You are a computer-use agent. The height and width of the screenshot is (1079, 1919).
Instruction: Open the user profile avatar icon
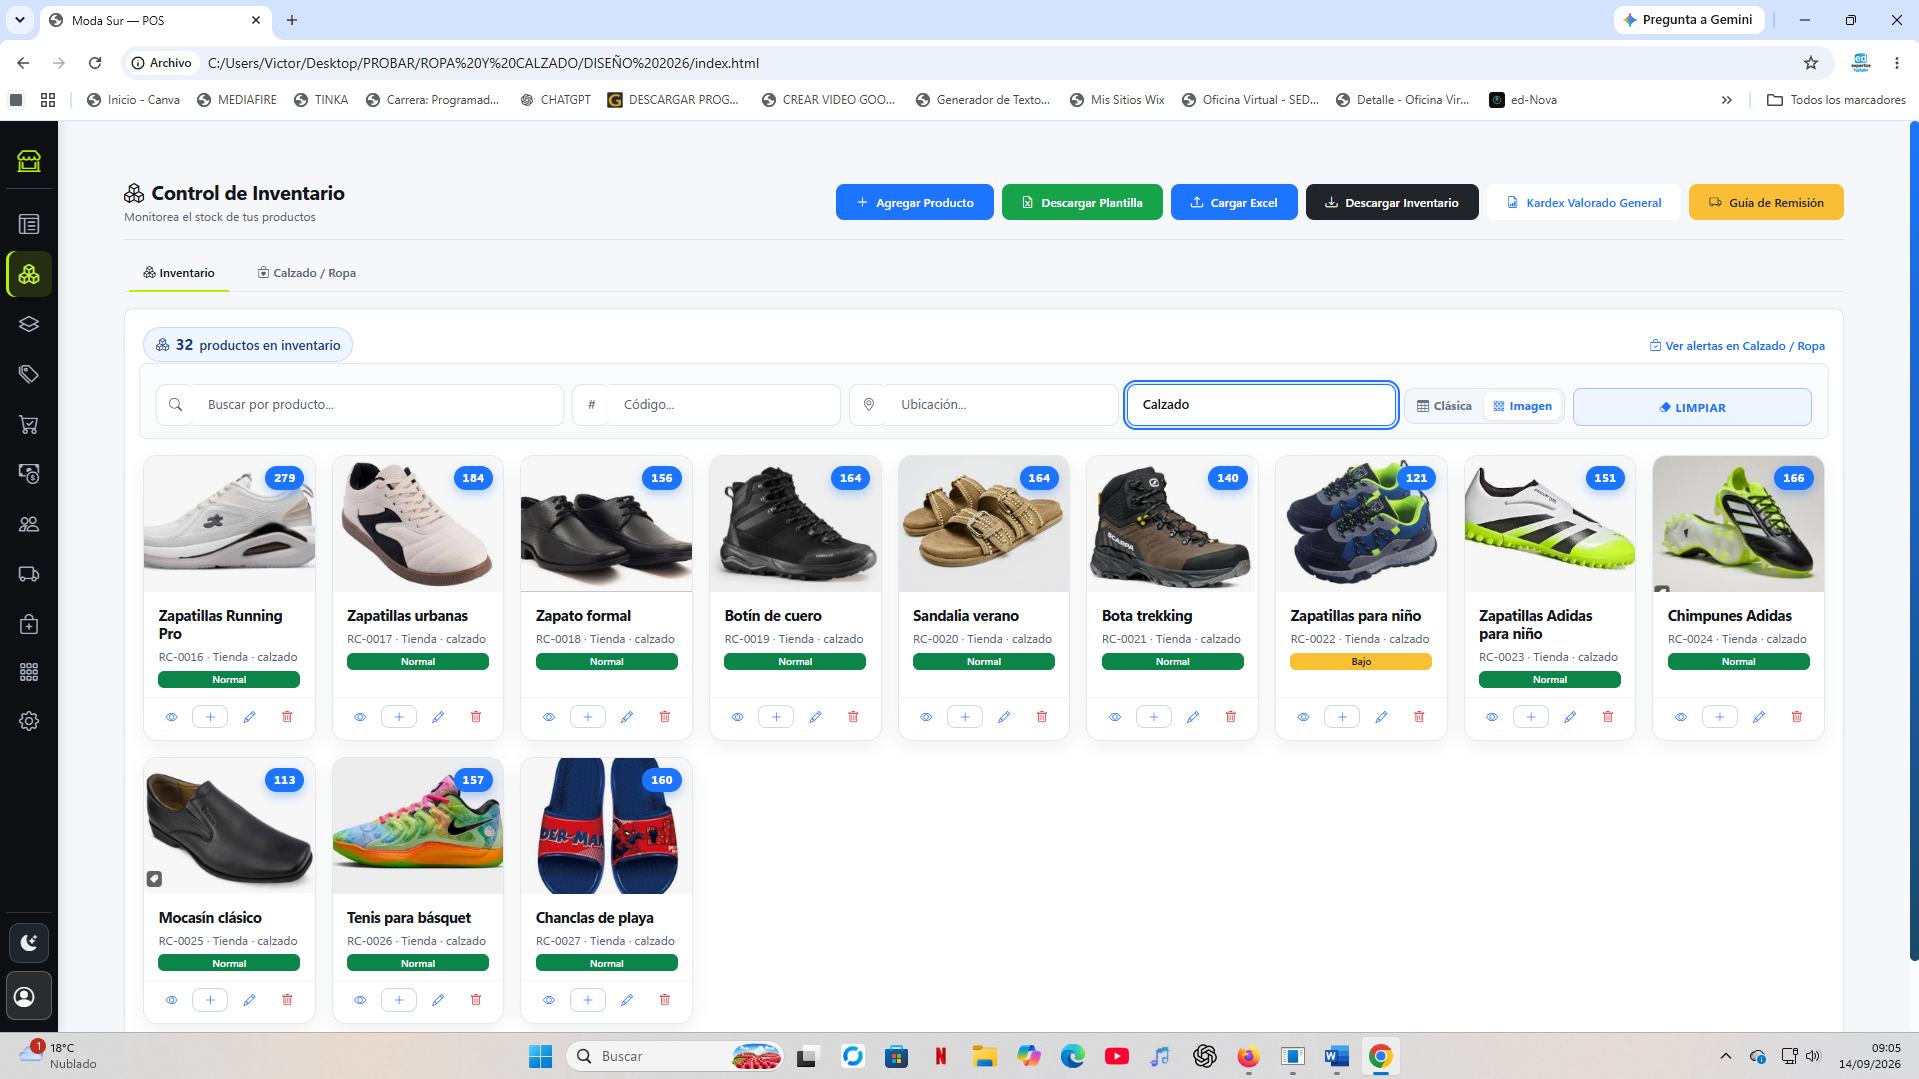pos(29,997)
